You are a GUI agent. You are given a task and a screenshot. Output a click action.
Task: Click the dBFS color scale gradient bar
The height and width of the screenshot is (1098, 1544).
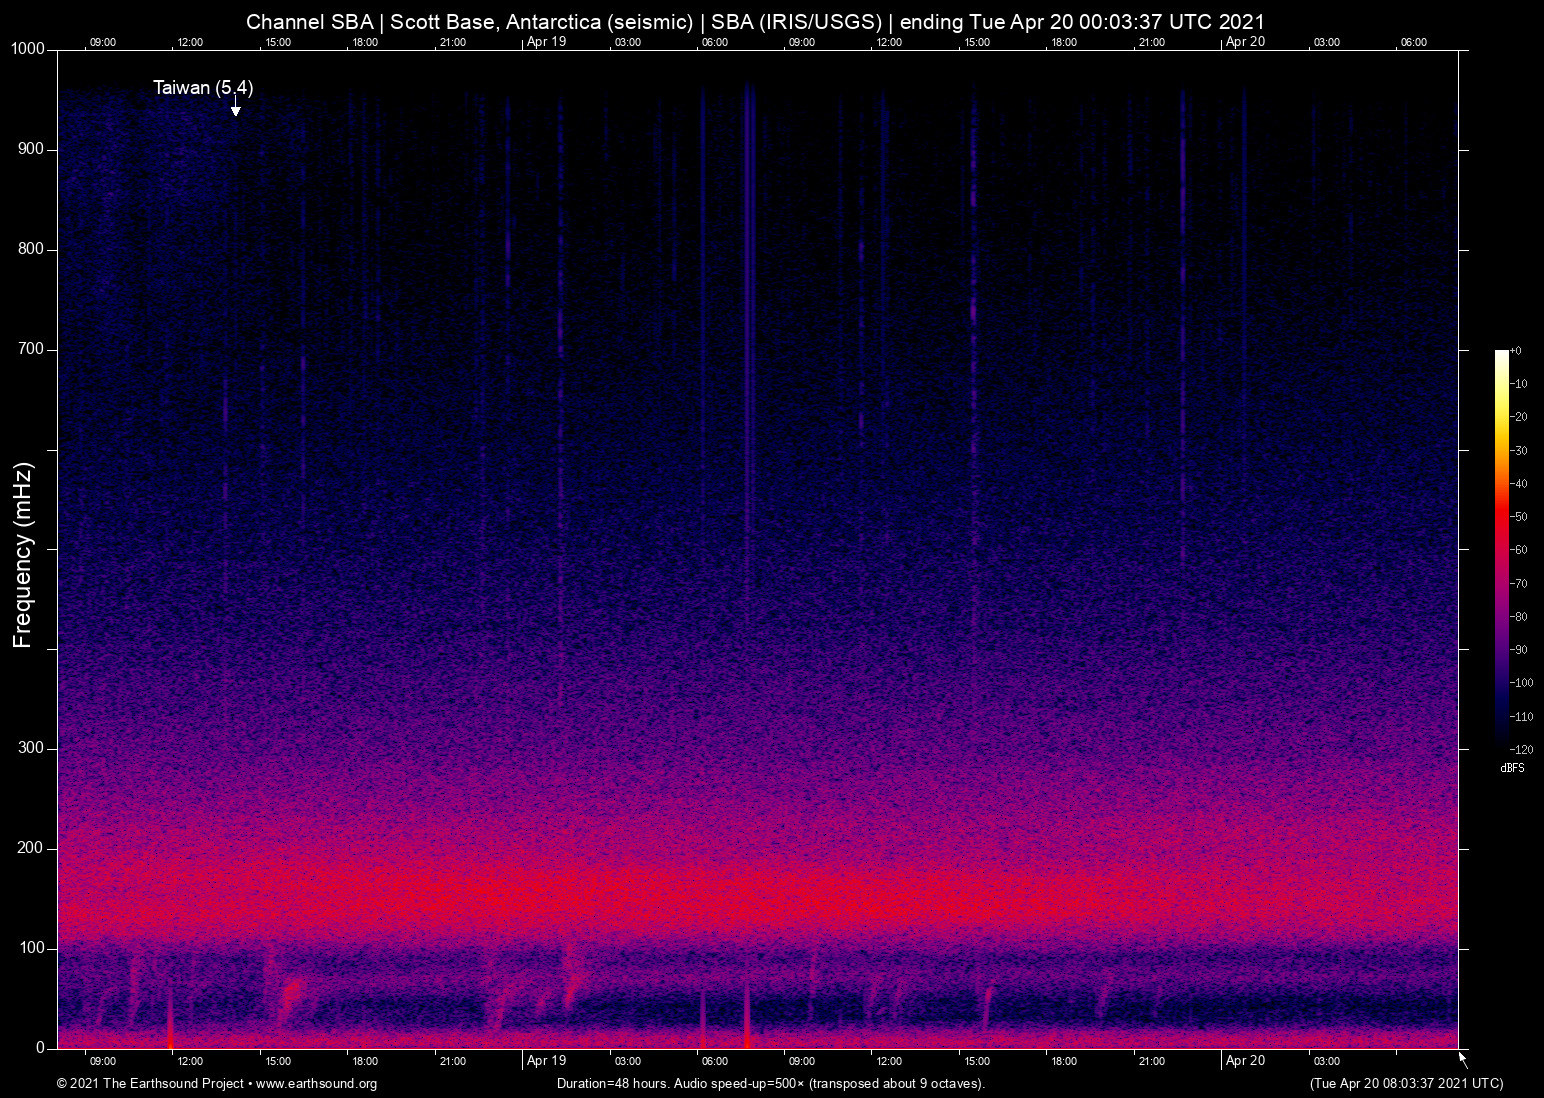1501,545
